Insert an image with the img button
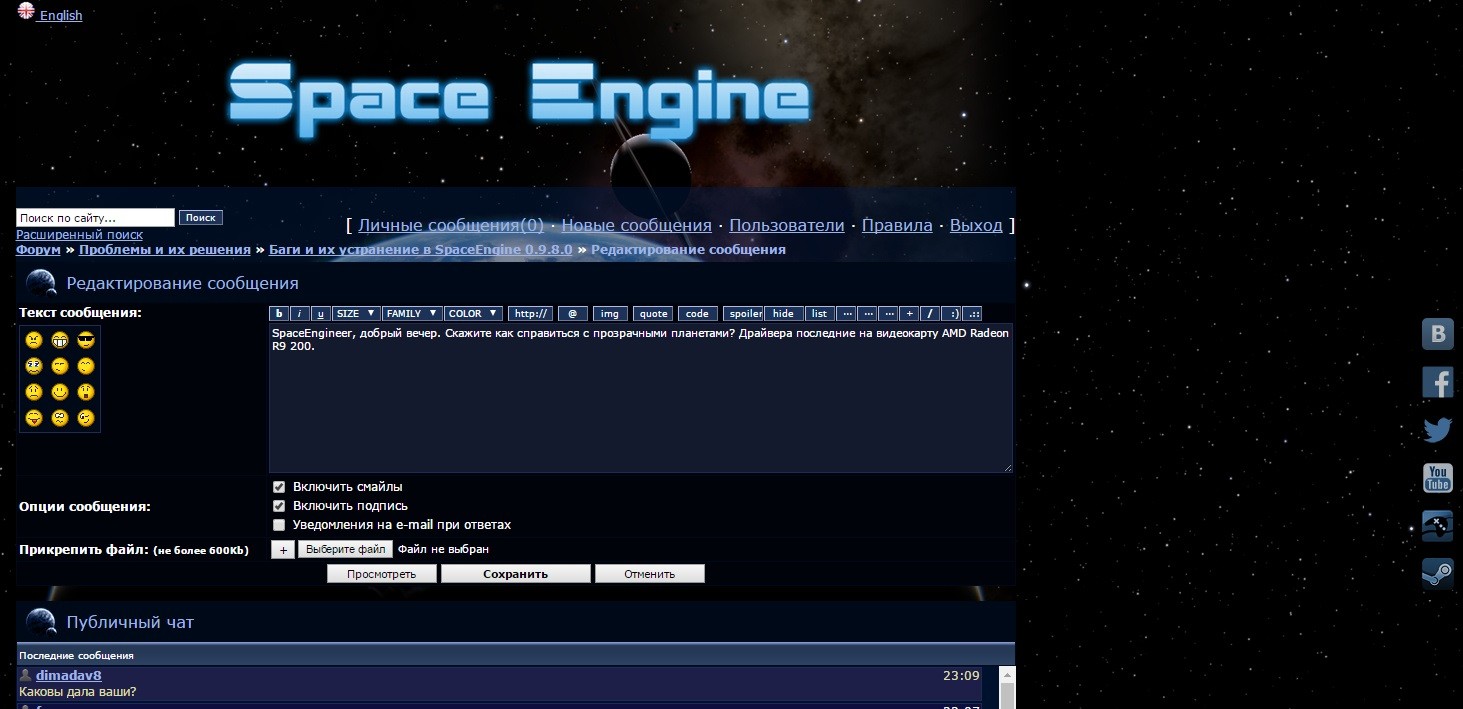 (610, 314)
